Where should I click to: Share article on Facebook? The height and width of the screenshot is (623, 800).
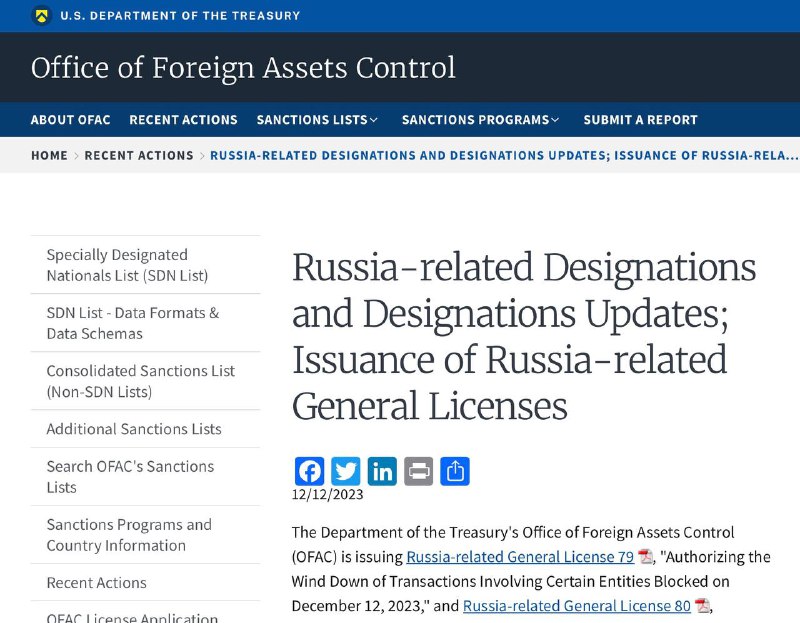[309, 471]
